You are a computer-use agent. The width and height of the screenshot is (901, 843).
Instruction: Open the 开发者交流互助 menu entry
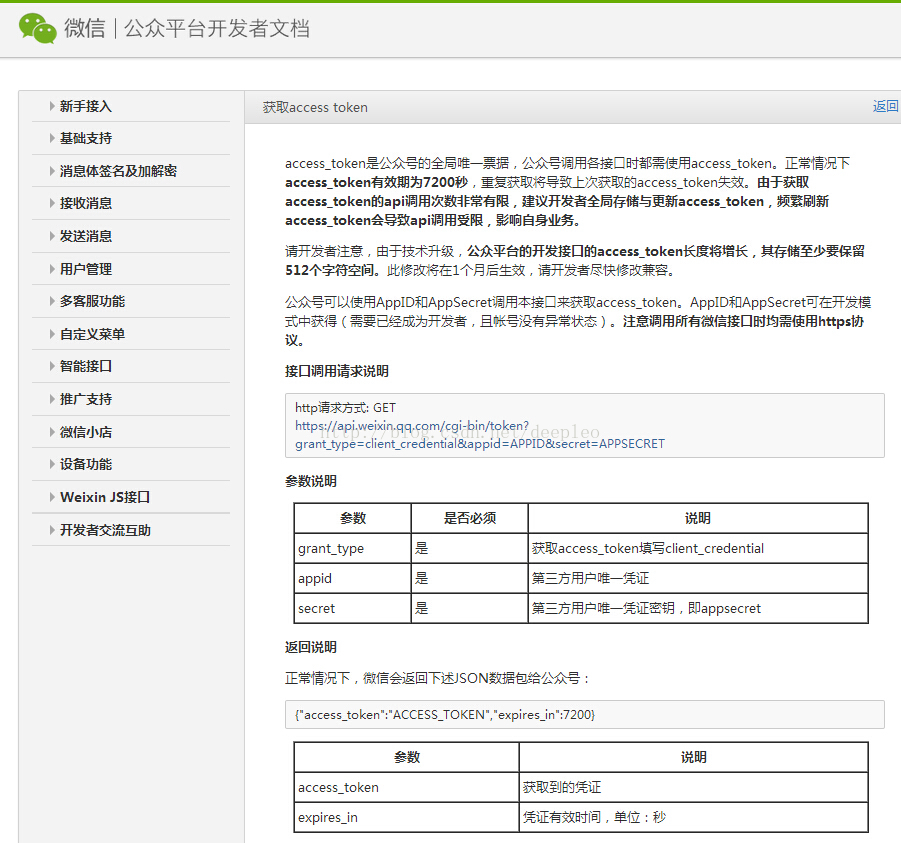(105, 530)
